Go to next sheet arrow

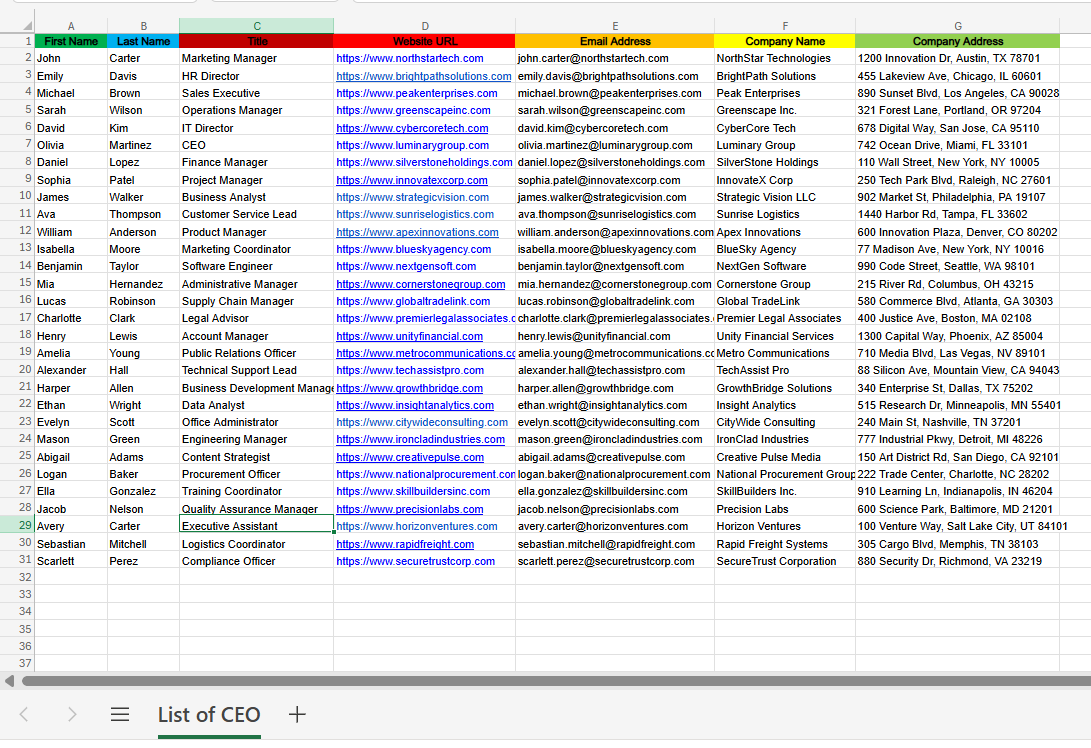point(72,714)
